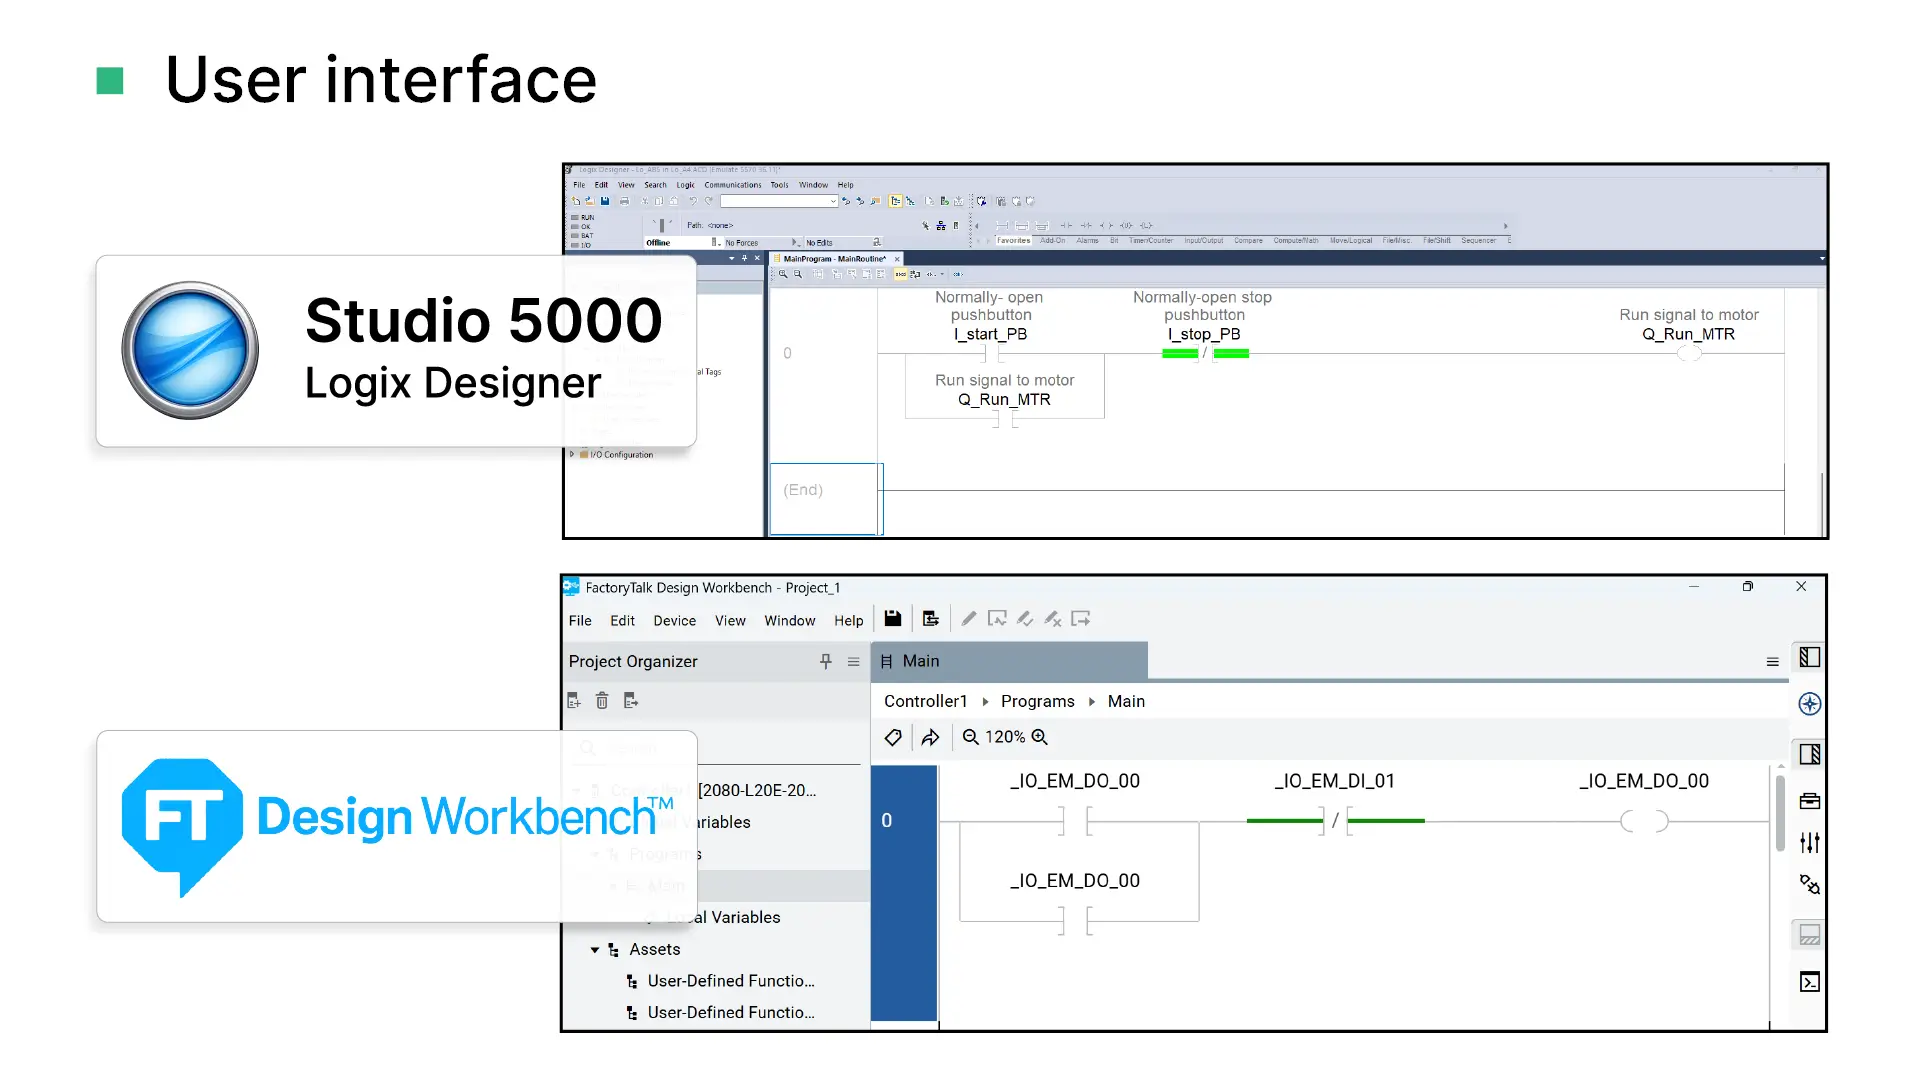This screenshot has width=1920, height=1080.
Task: Click Controller1 in the breadcrumb
Action: click(x=926, y=702)
